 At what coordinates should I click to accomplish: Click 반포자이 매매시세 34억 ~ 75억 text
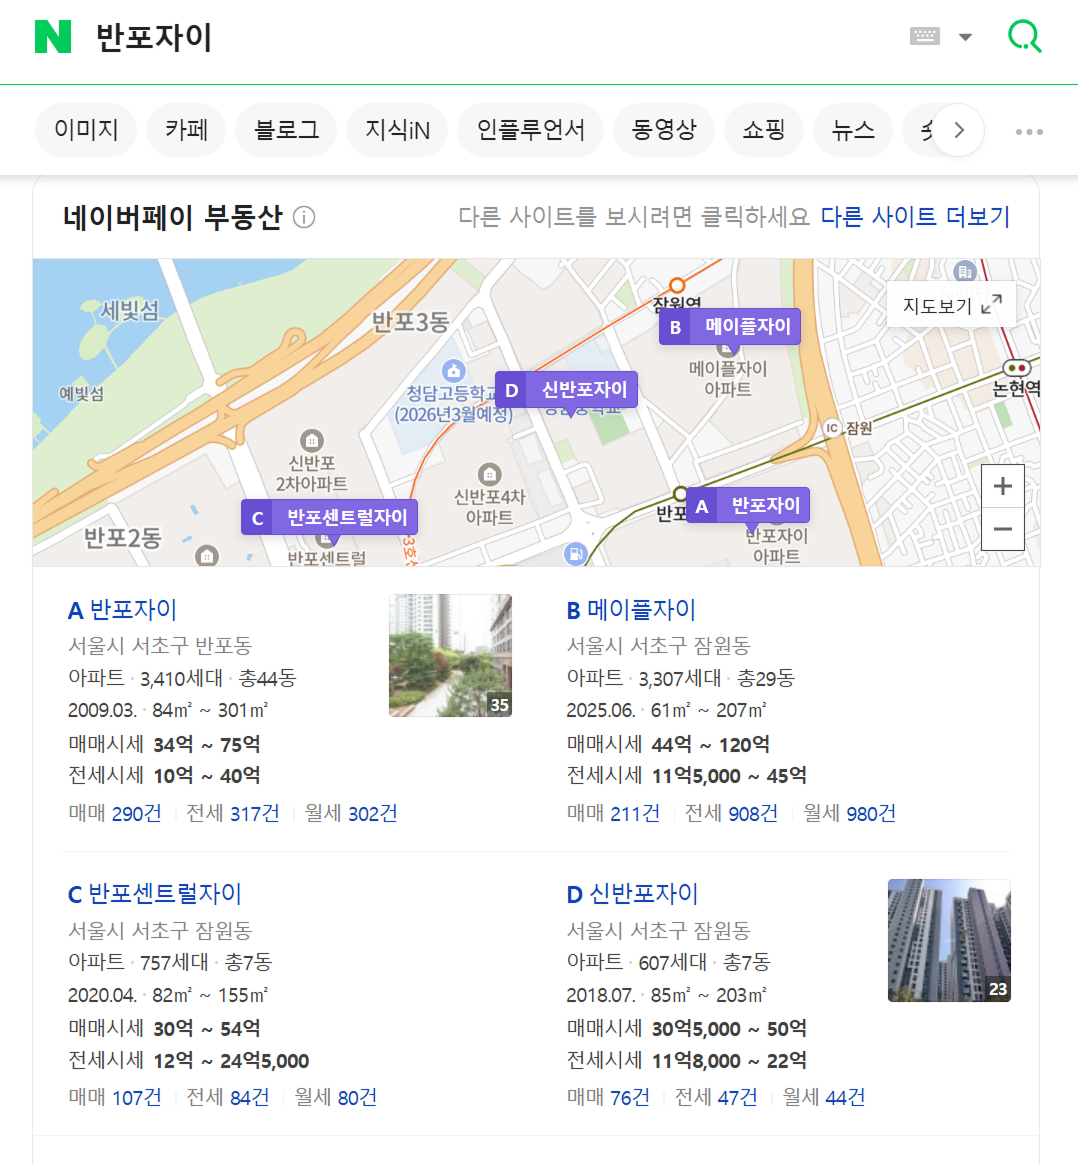(x=164, y=744)
